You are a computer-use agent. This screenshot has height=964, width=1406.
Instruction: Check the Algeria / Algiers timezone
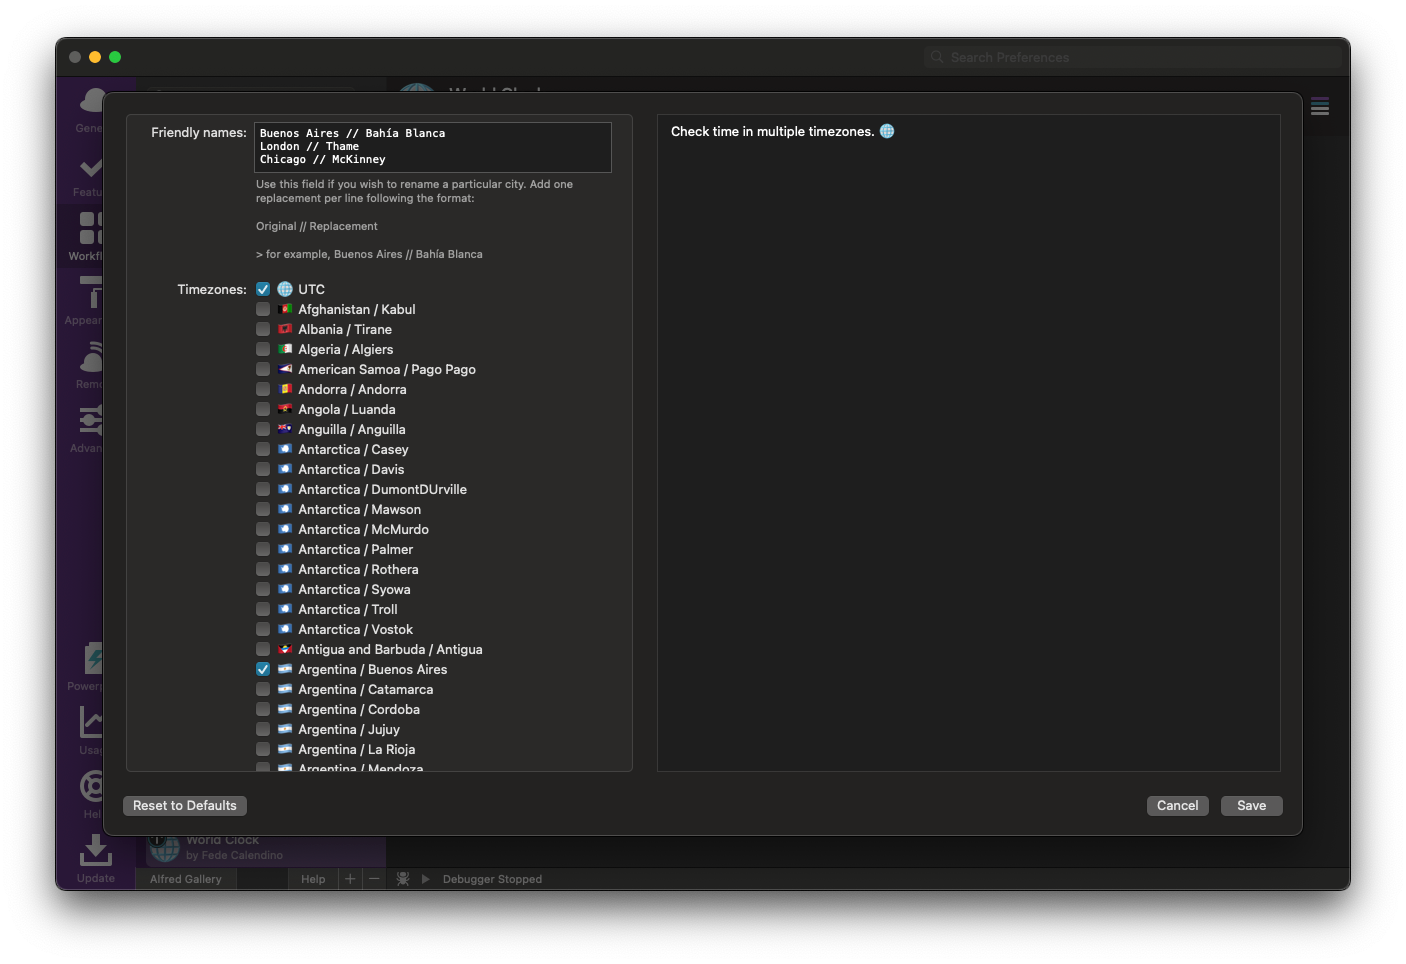[x=263, y=349]
